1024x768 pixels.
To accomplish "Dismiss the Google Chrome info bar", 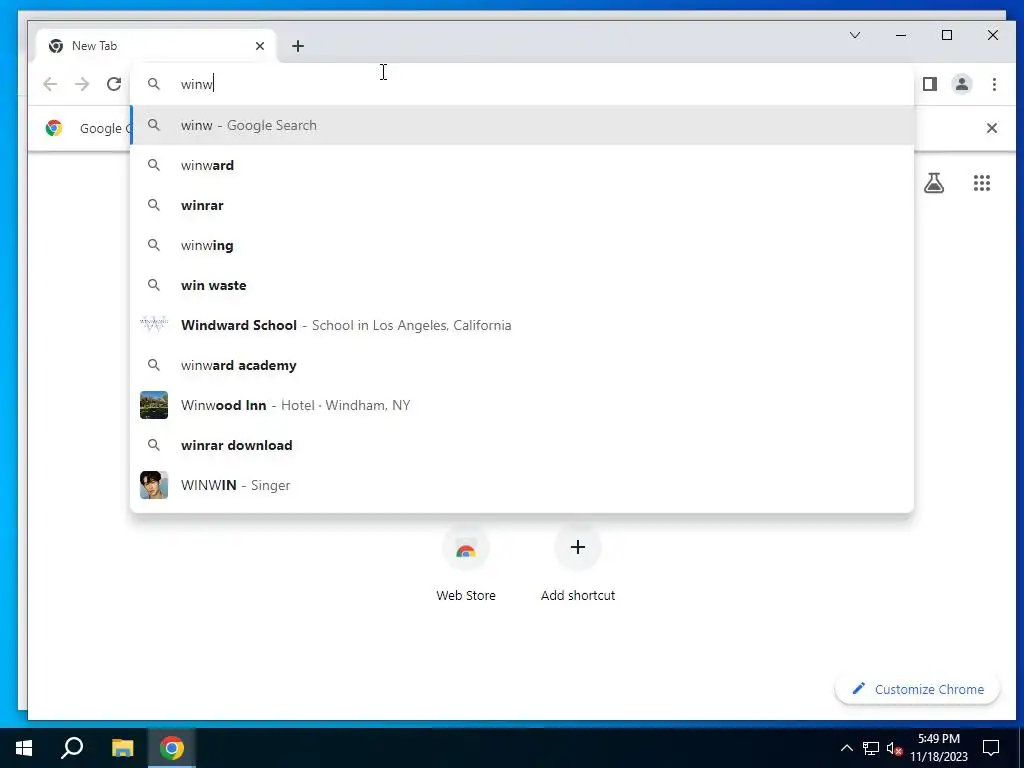I will click(x=991, y=128).
